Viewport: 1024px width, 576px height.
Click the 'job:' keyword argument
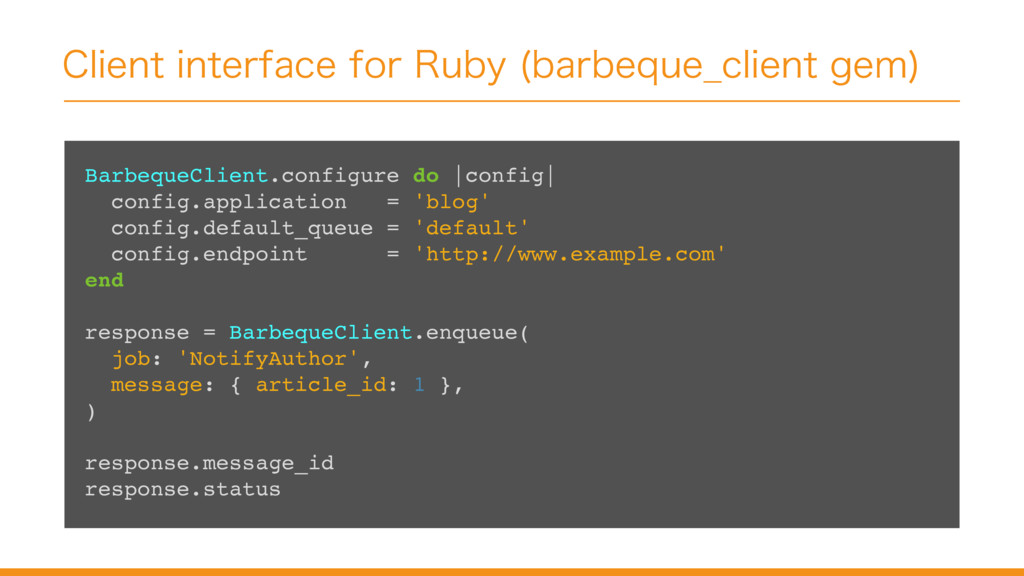pyautogui.click(x=136, y=359)
